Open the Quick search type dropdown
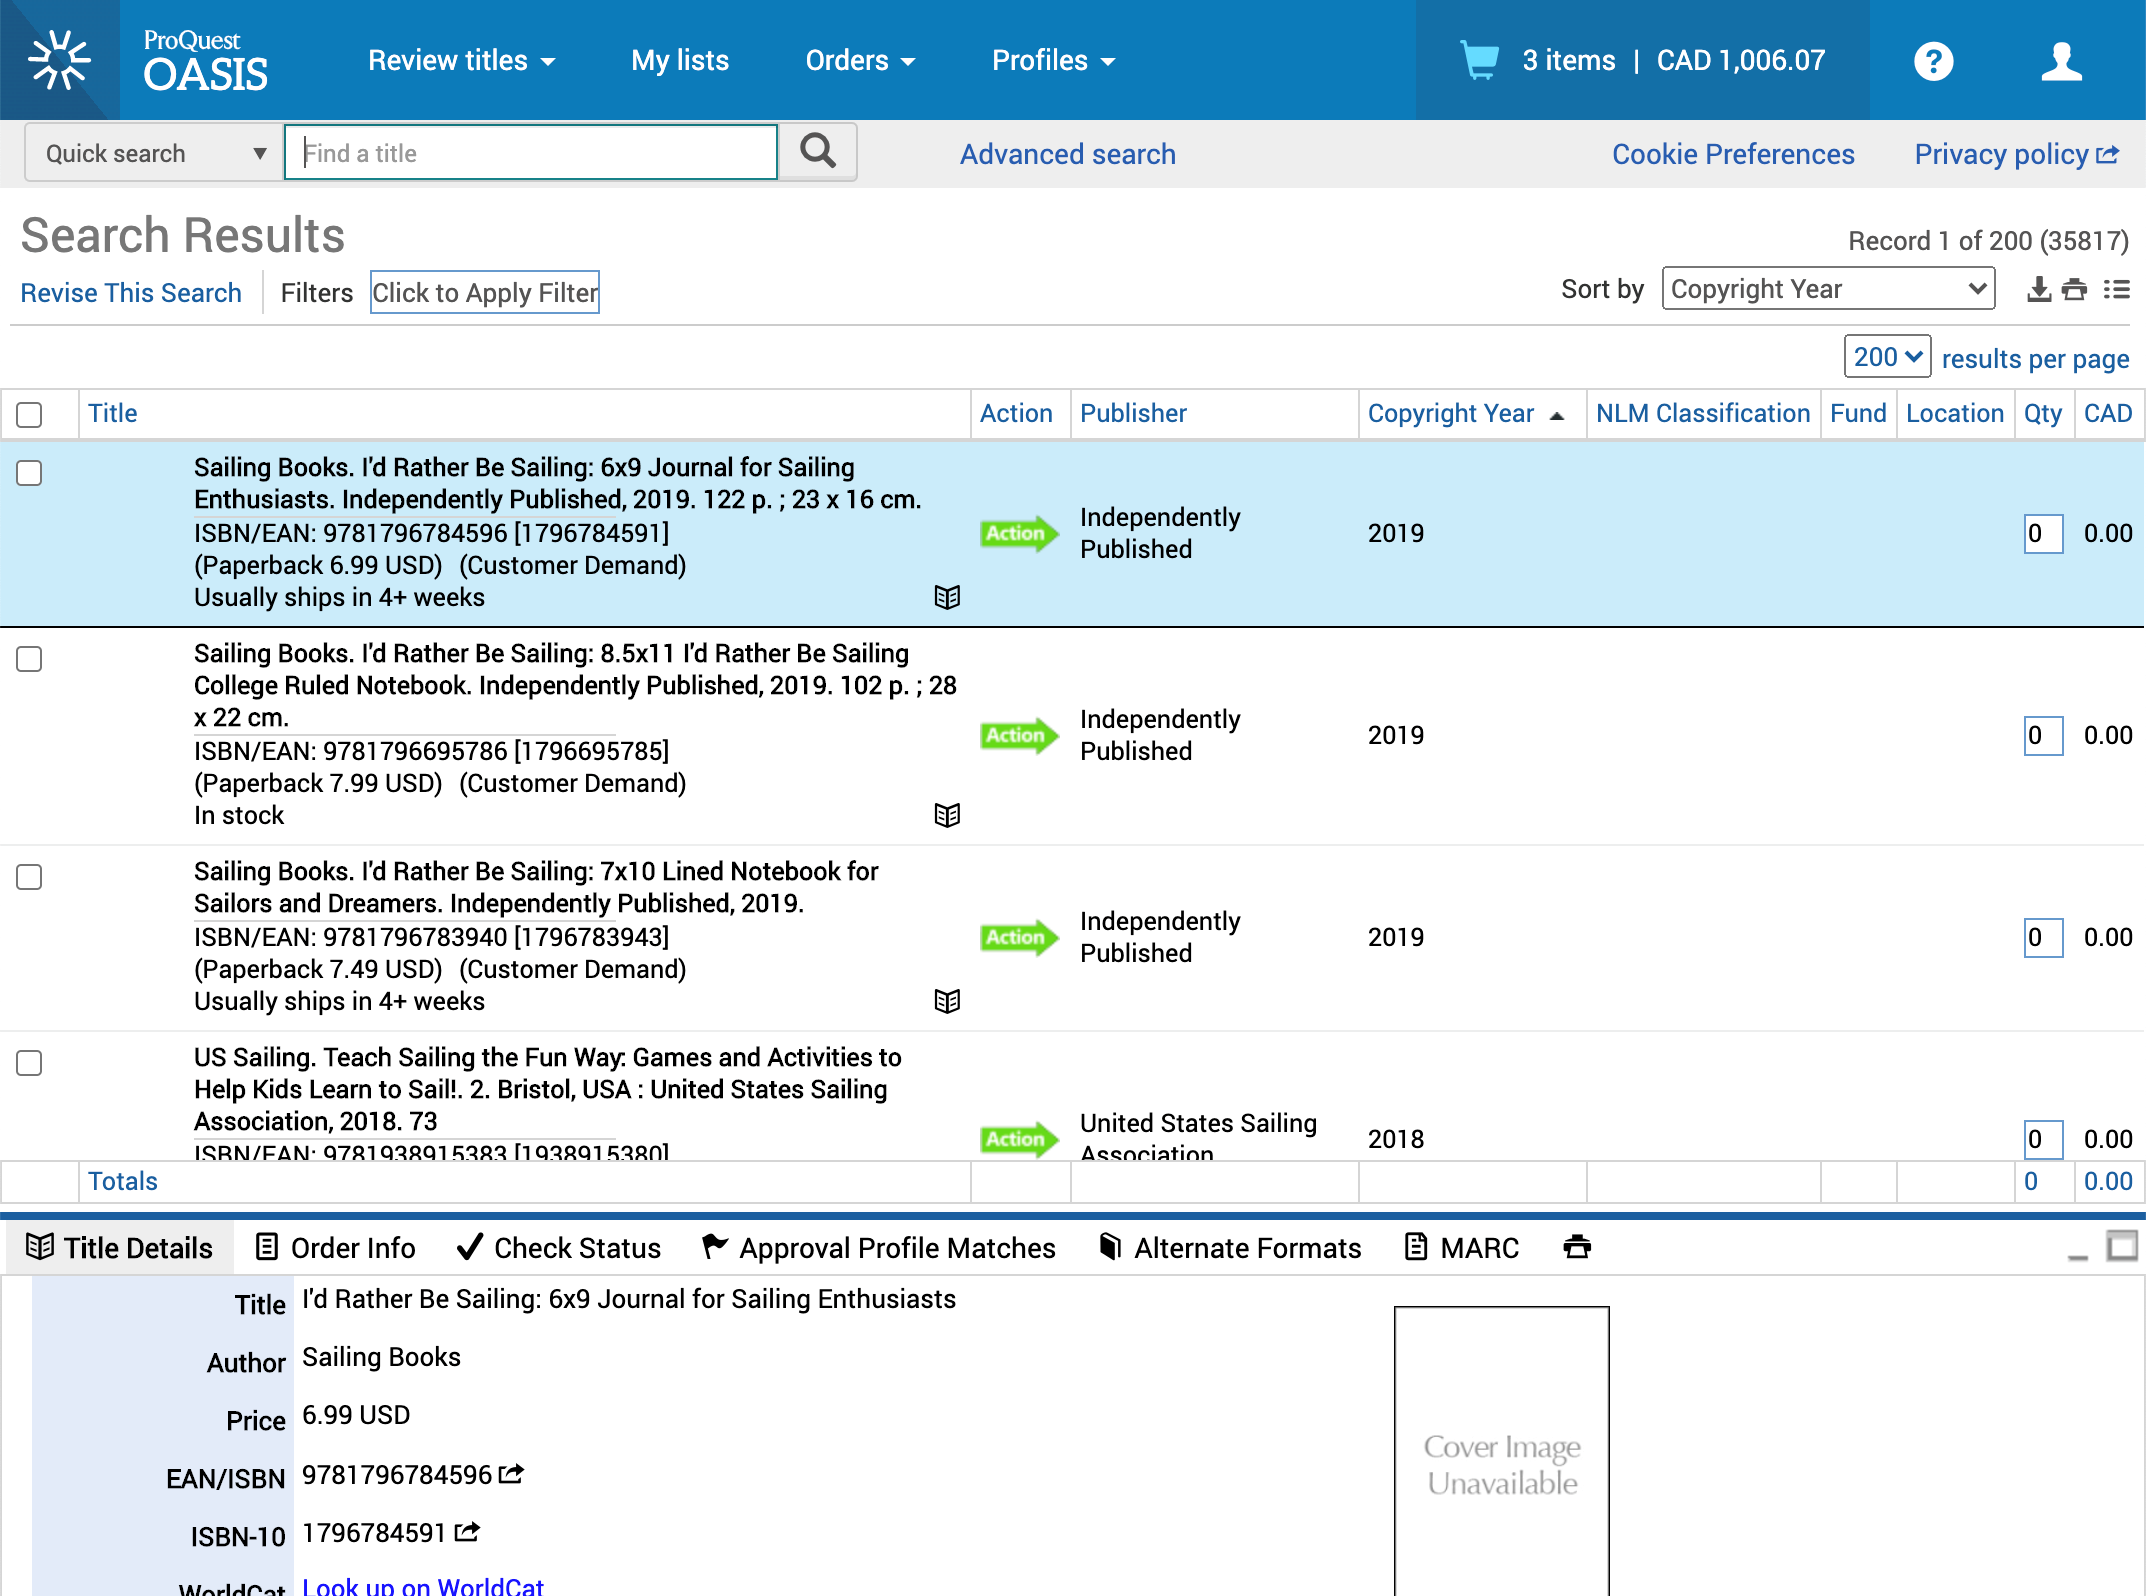This screenshot has height=1596, width=2146. pyautogui.click(x=154, y=153)
